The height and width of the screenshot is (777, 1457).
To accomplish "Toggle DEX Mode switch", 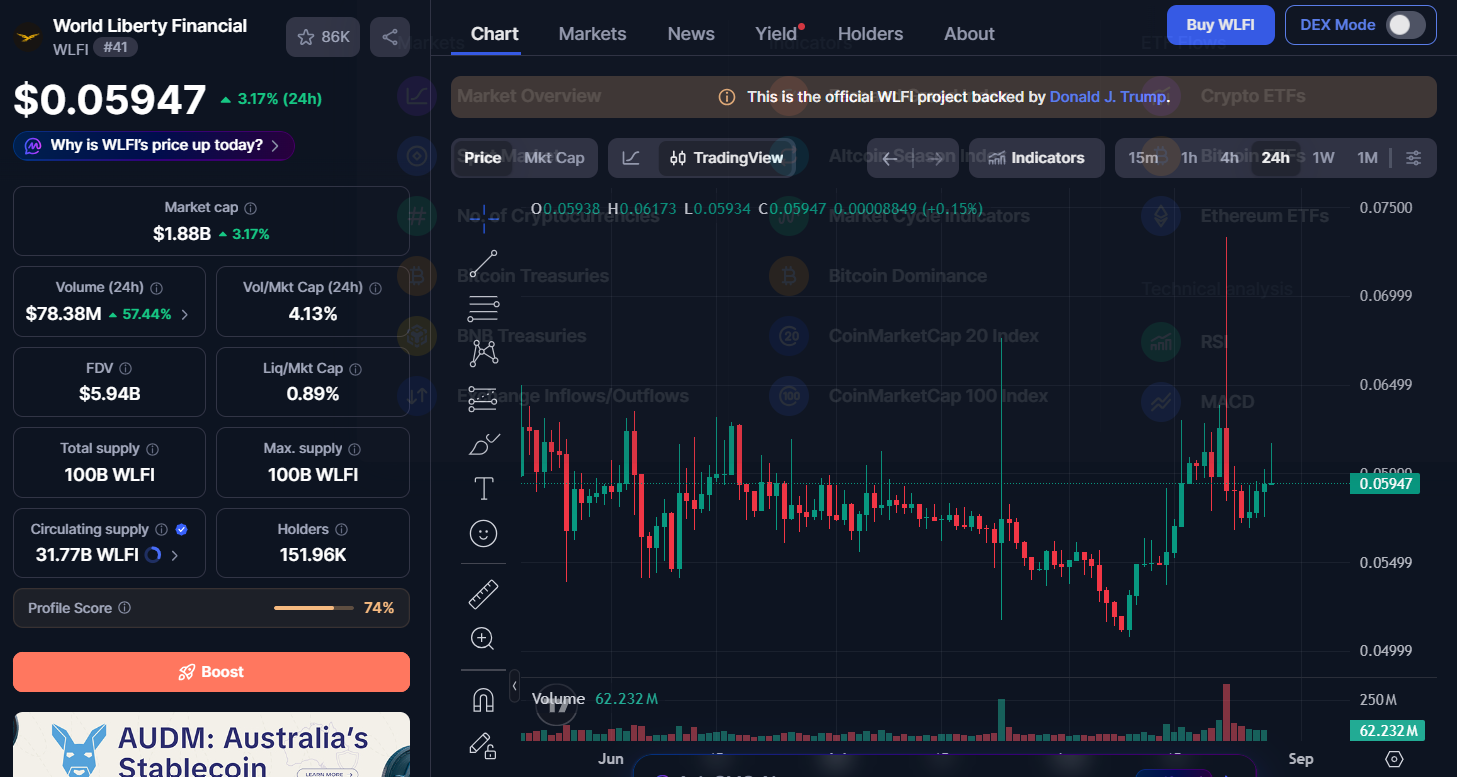I will [x=1405, y=25].
